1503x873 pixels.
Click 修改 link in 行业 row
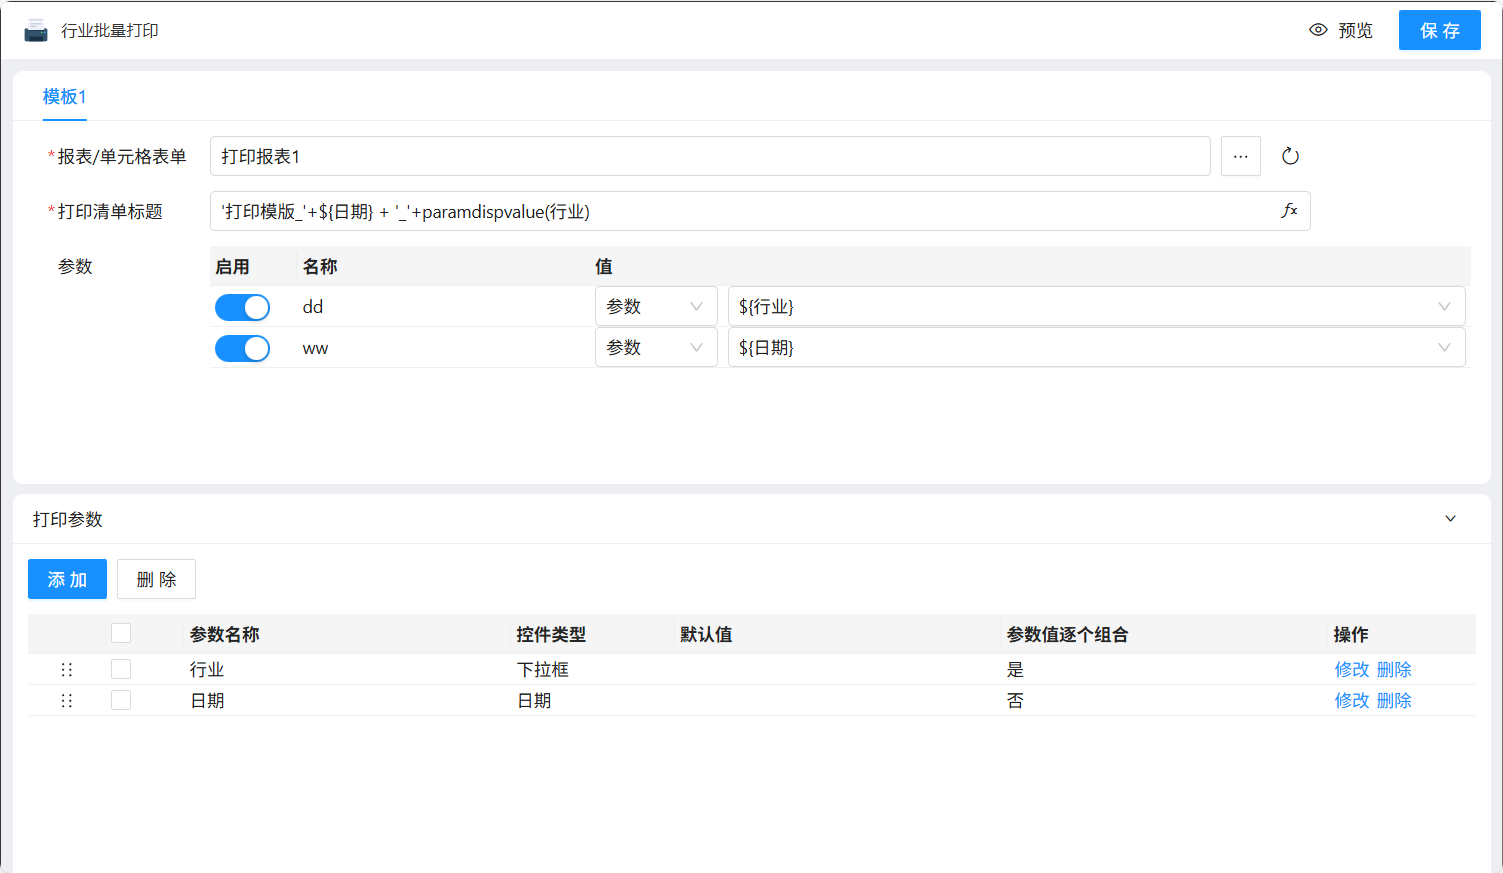1351,670
